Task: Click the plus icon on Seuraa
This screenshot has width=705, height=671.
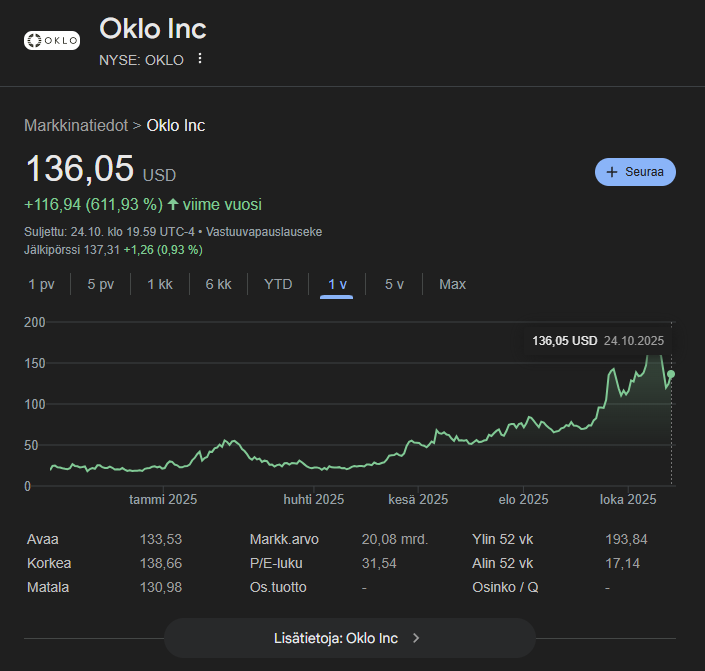Action: coord(612,172)
